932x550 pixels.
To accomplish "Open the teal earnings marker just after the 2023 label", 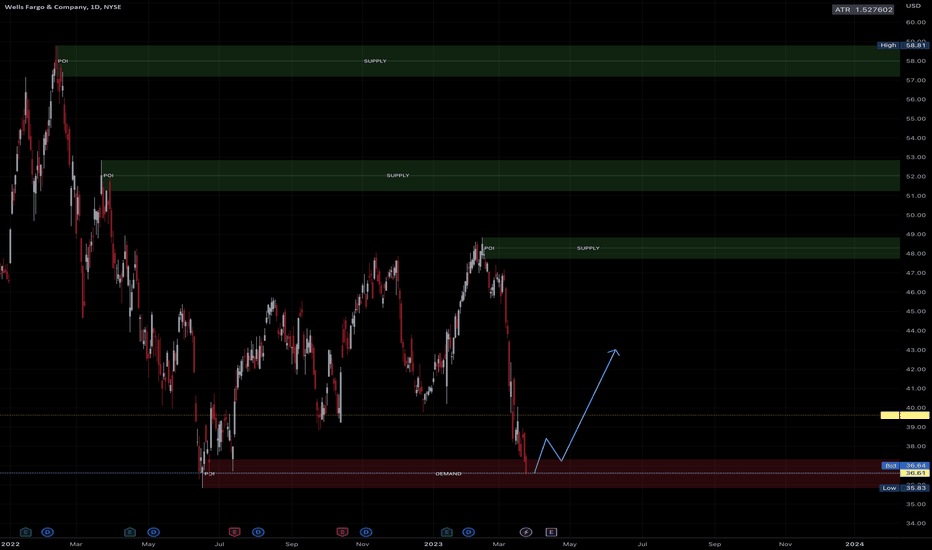I will click(x=446, y=532).
